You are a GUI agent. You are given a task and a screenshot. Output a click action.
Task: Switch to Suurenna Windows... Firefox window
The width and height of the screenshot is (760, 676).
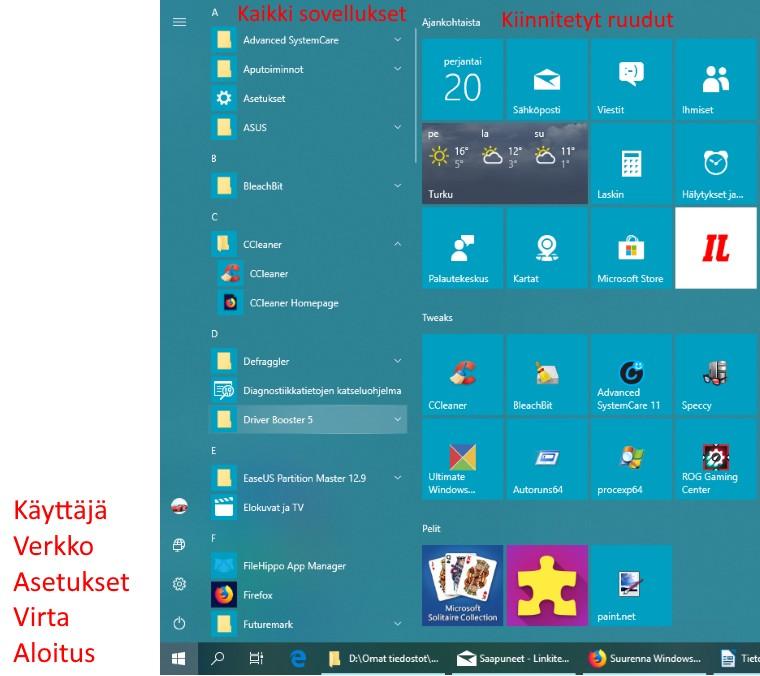tap(644, 659)
